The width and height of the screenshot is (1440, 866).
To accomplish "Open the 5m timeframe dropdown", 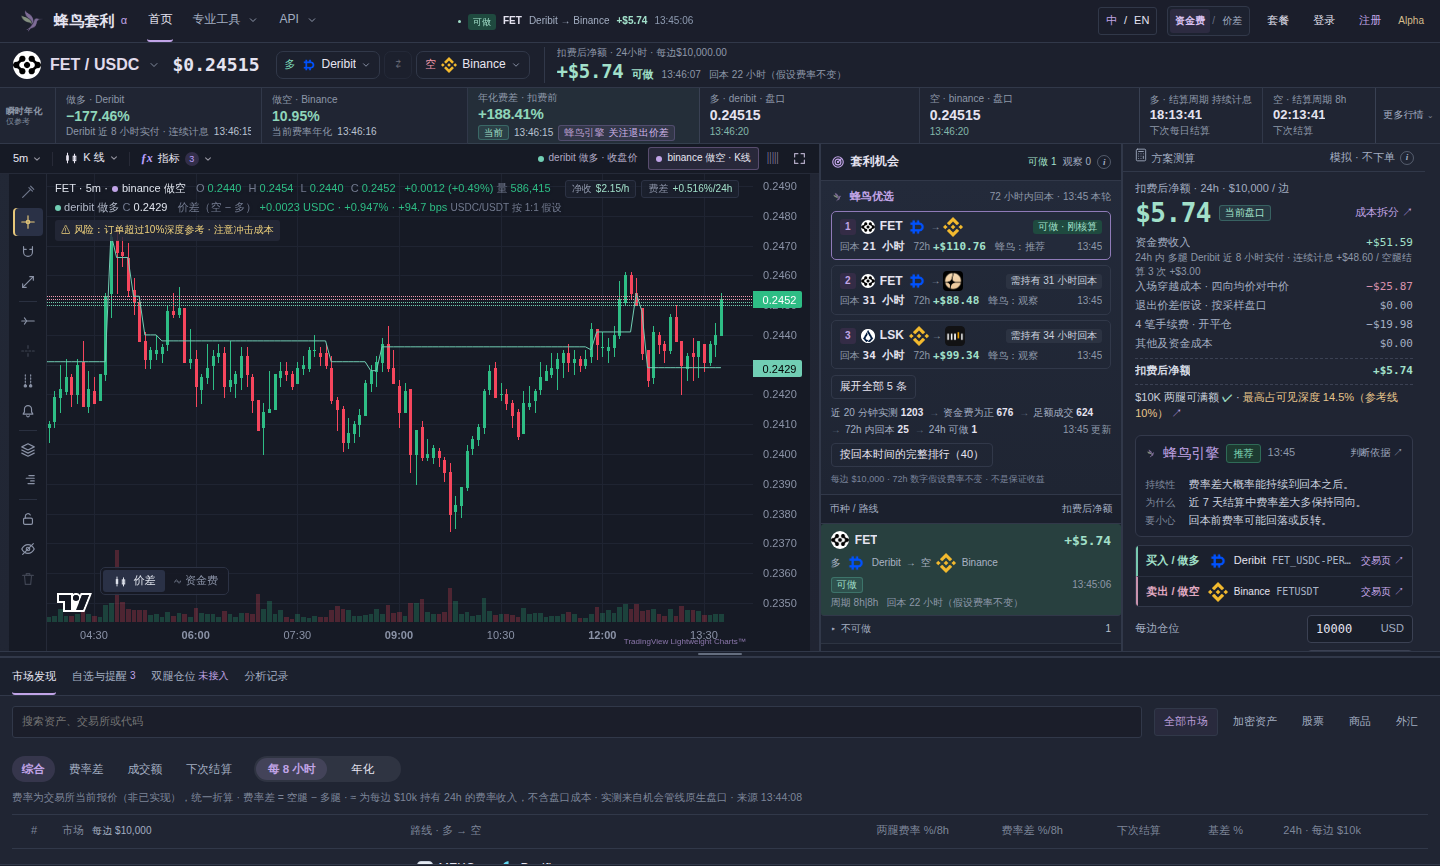I will tap(27, 158).
